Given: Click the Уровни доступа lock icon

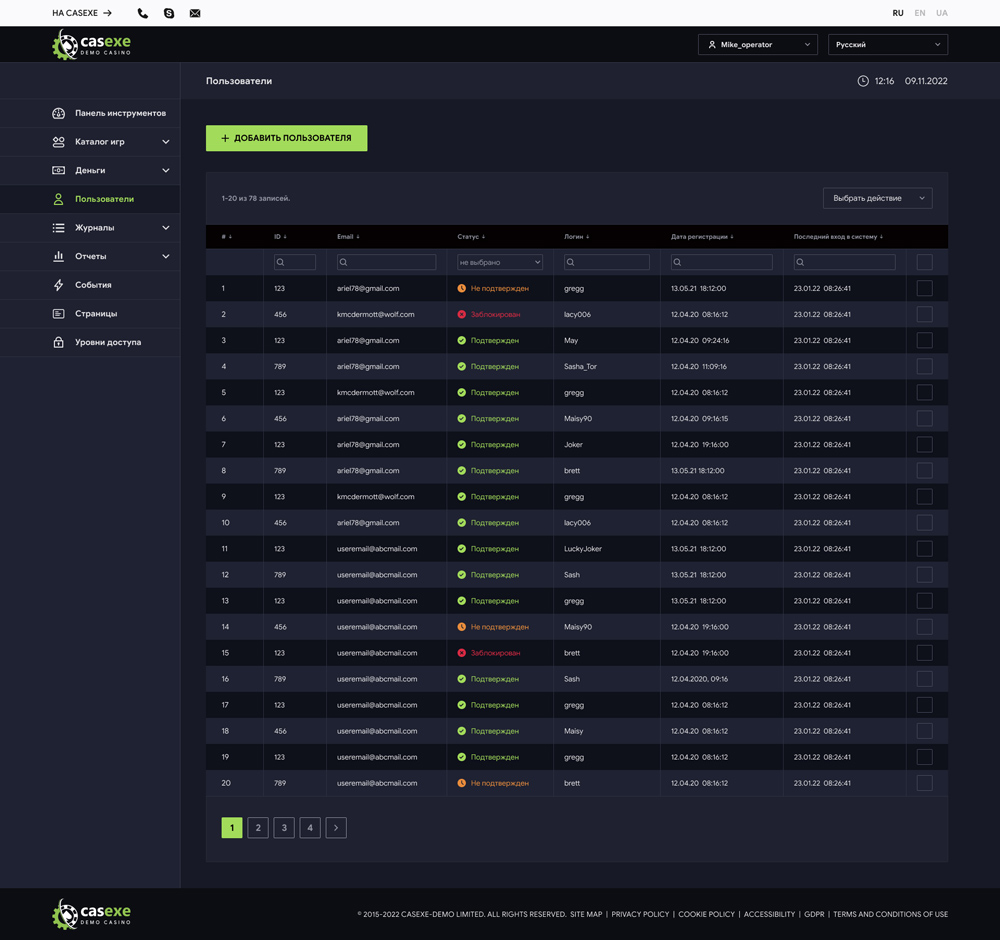Looking at the screenshot, I should coord(59,342).
